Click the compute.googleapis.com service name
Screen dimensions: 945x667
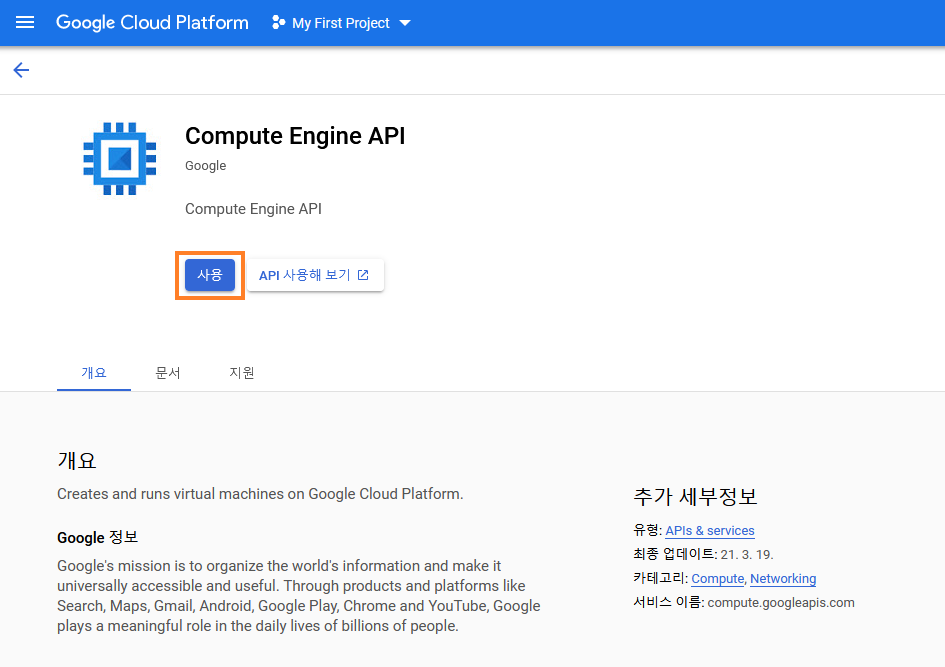781,603
